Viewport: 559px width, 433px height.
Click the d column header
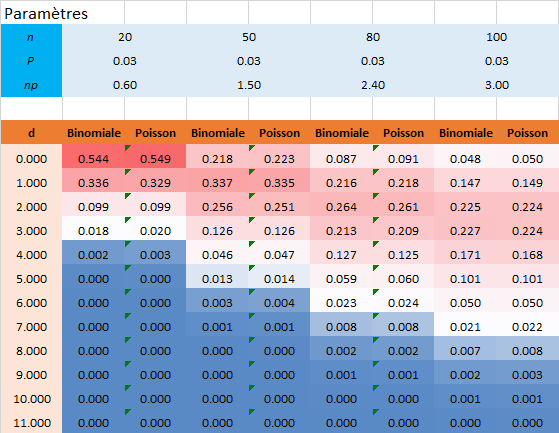(x=31, y=133)
